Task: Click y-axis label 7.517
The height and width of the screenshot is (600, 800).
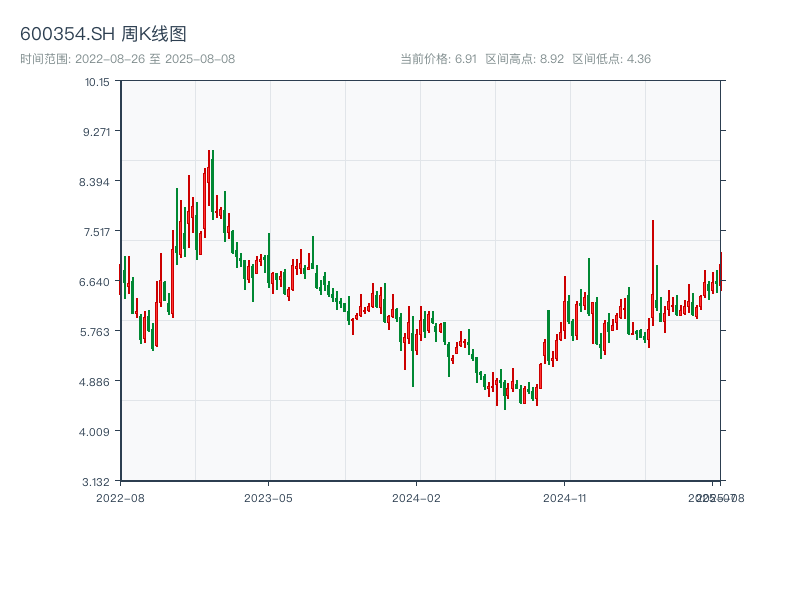Action: [96, 232]
